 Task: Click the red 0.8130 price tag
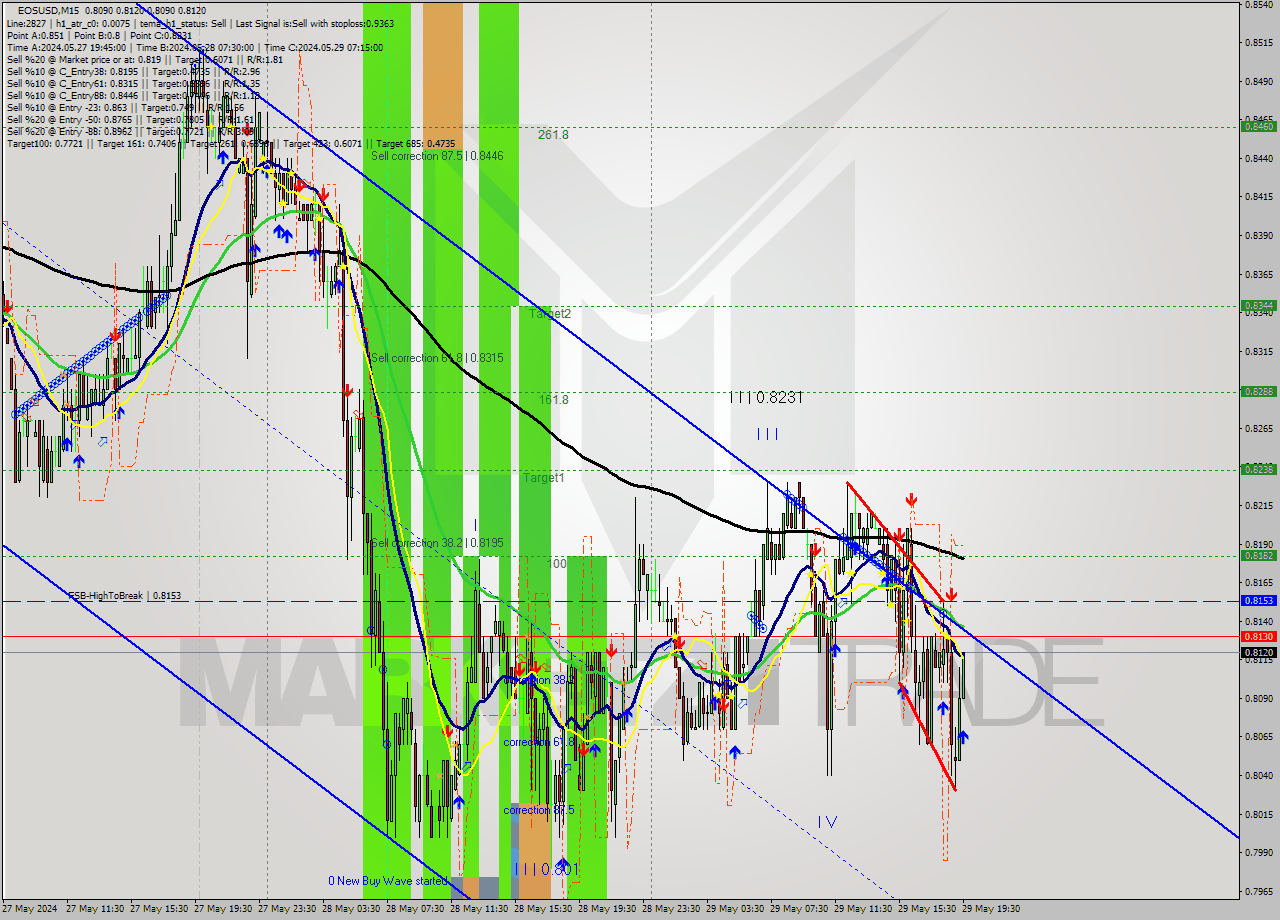pyautogui.click(x=1258, y=636)
